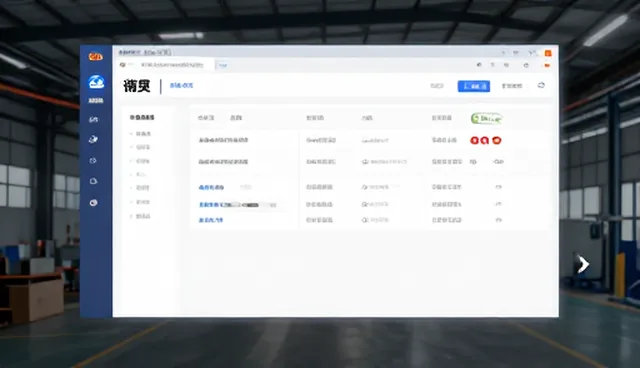Screen dimensions: 640x368
Task: Open the blue link in the third table row
Action: pyautogui.click(x=211, y=187)
